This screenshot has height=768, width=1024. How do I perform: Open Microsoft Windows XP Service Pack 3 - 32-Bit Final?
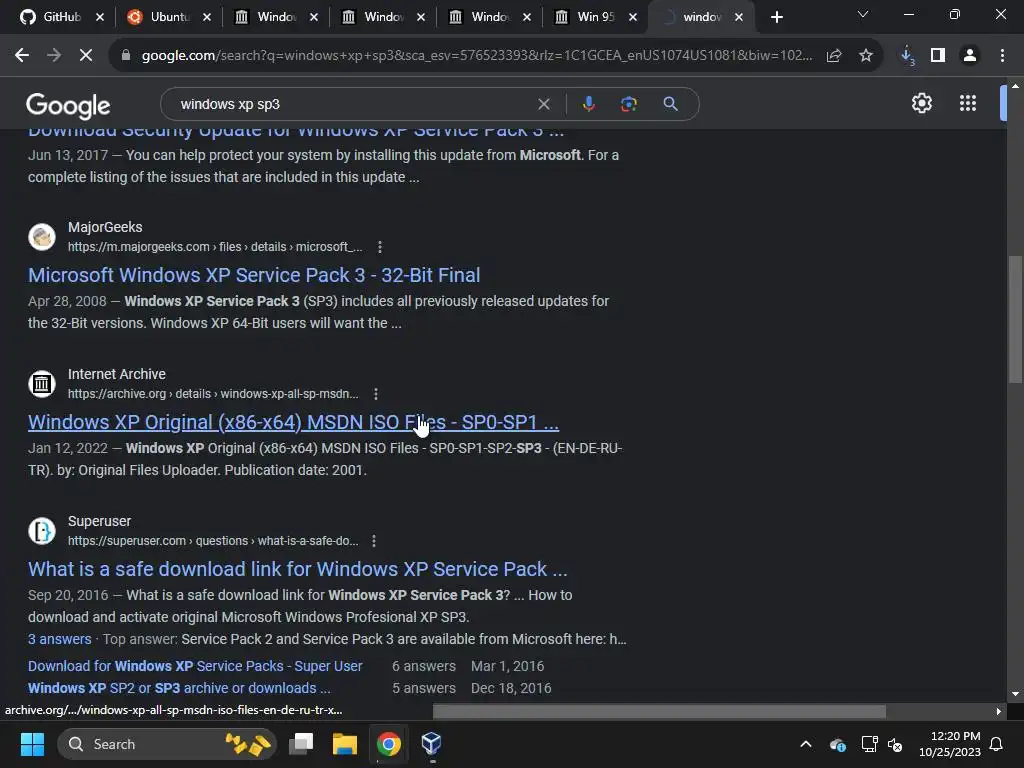pos(254,275)
